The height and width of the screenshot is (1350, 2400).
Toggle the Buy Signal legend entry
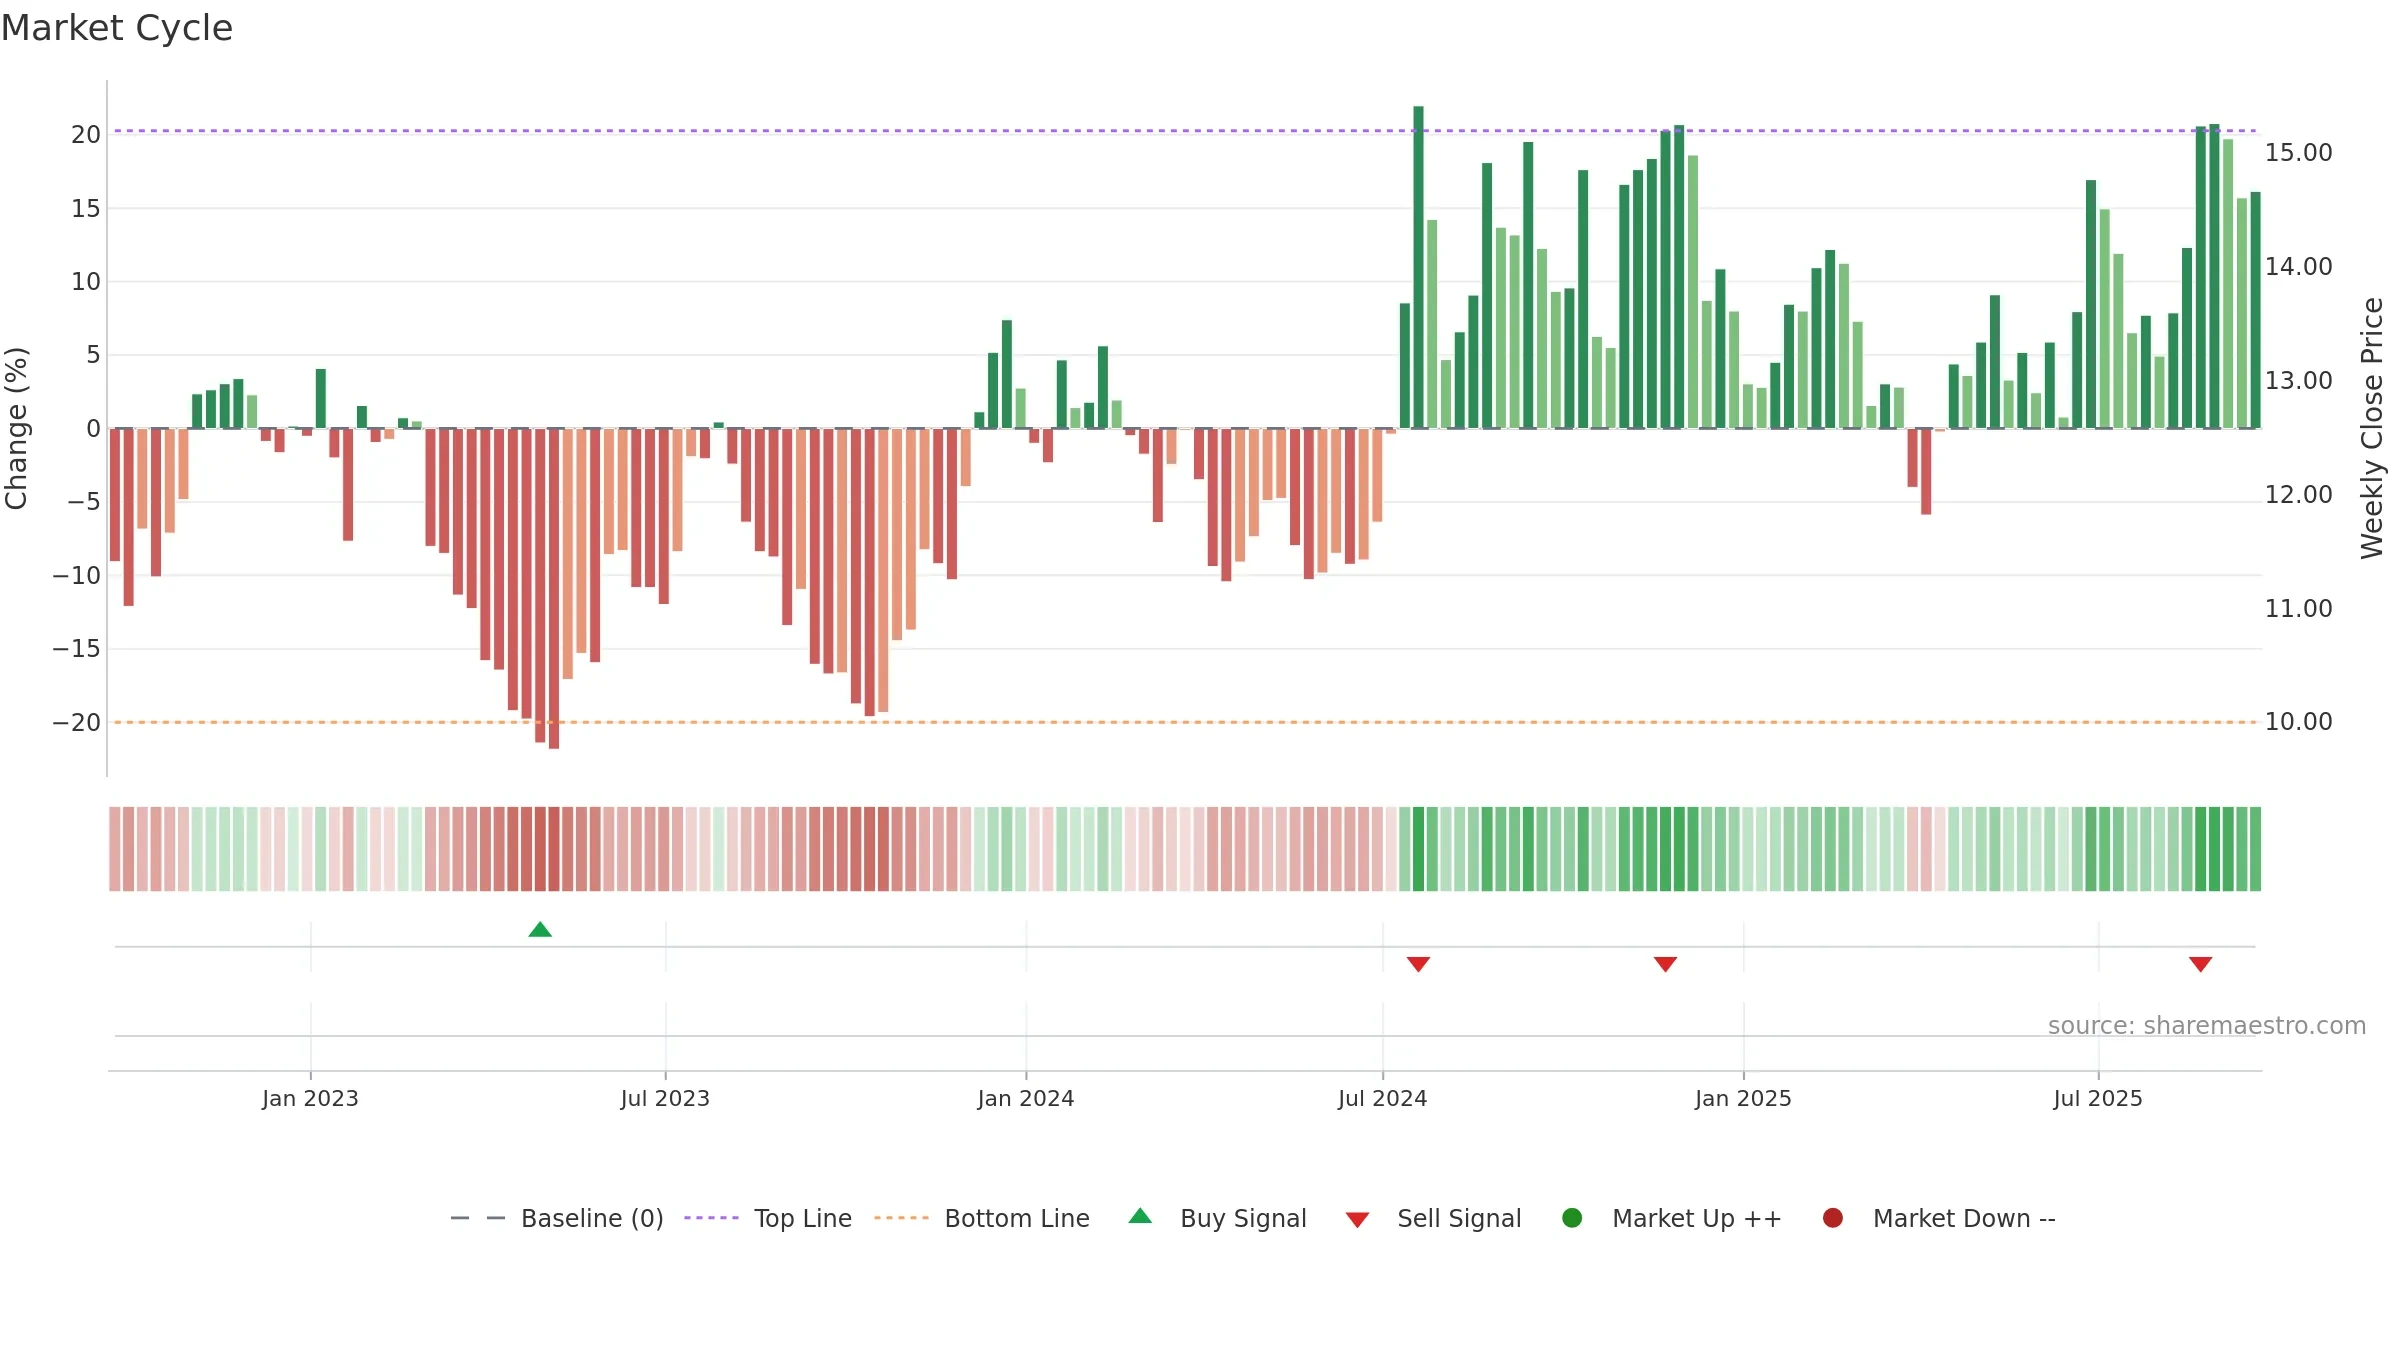pyautogui.click(x=1217, y=1218)
